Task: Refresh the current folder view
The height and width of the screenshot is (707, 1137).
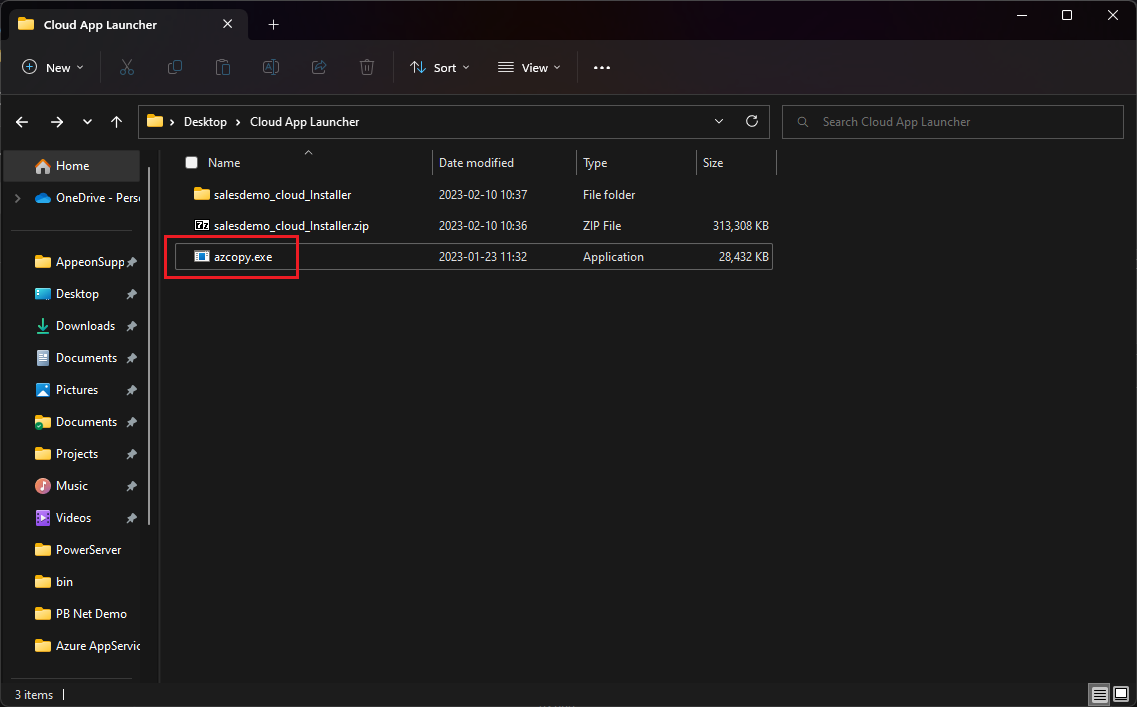Action: tap(752, 121)
